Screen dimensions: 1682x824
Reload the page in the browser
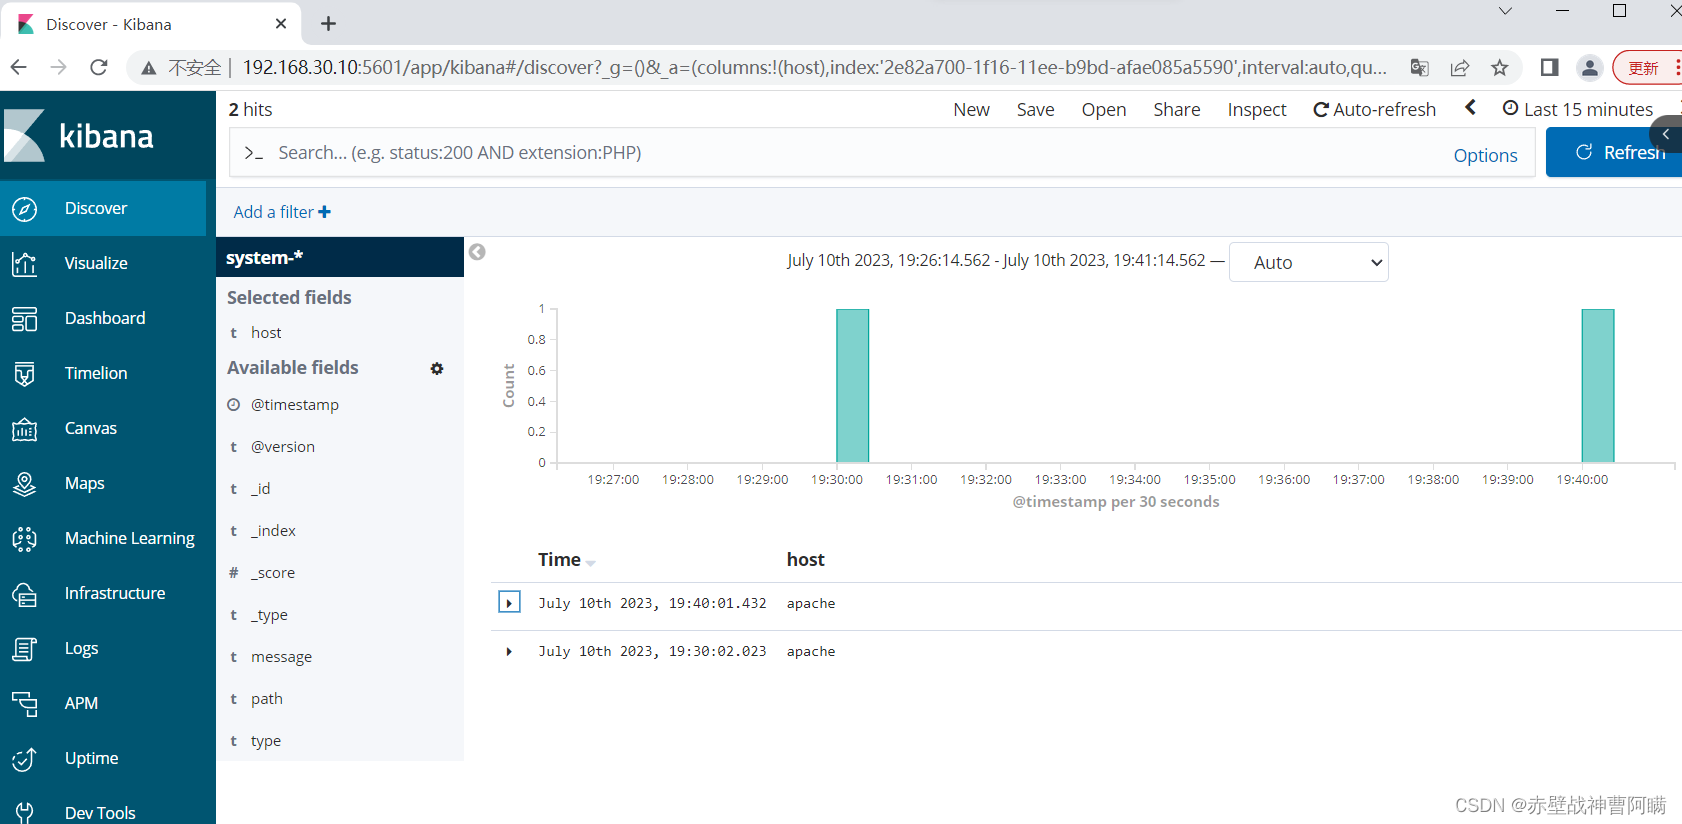[x=98, y=67]
